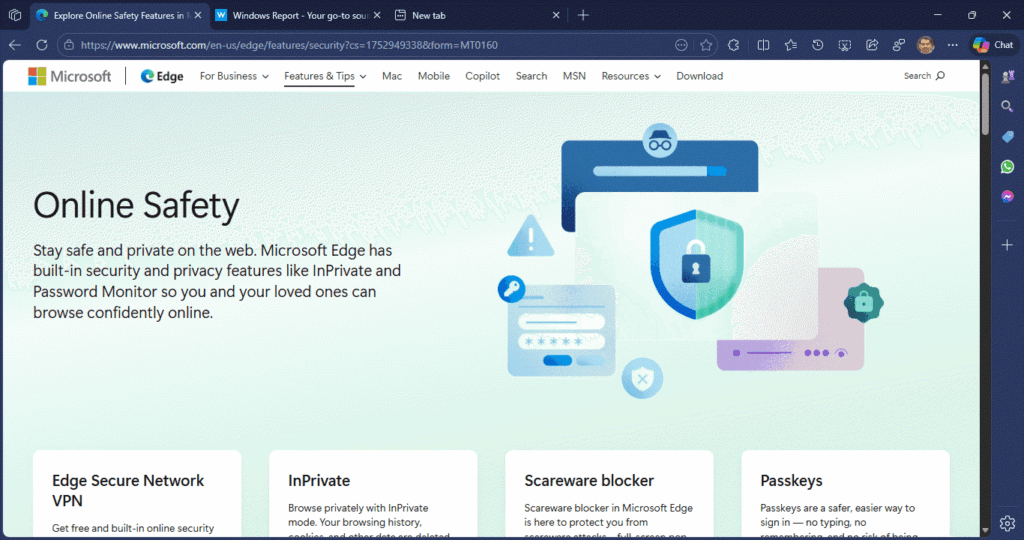Image resolution: width=1024 pixels, height=540 pixels.
Task: Expand the Resources dropdown
Action: click(x=631, y=76)
